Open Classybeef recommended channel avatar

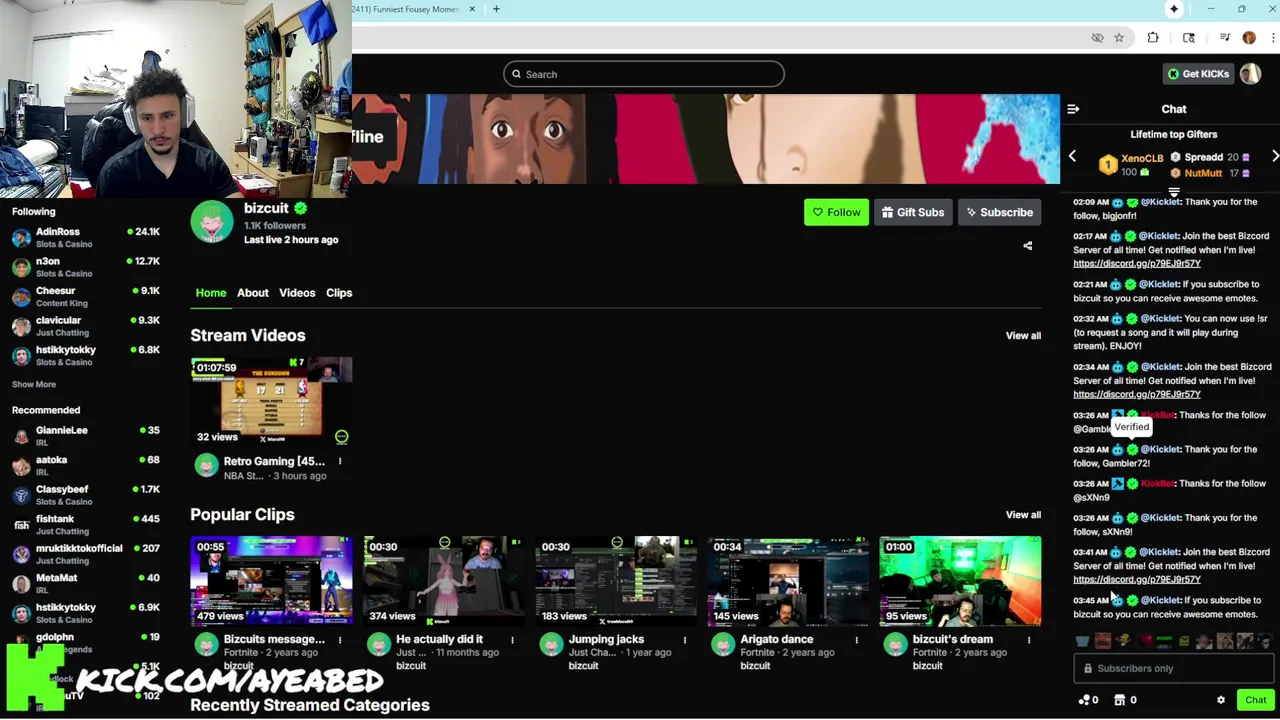click(x=21, y=496)
